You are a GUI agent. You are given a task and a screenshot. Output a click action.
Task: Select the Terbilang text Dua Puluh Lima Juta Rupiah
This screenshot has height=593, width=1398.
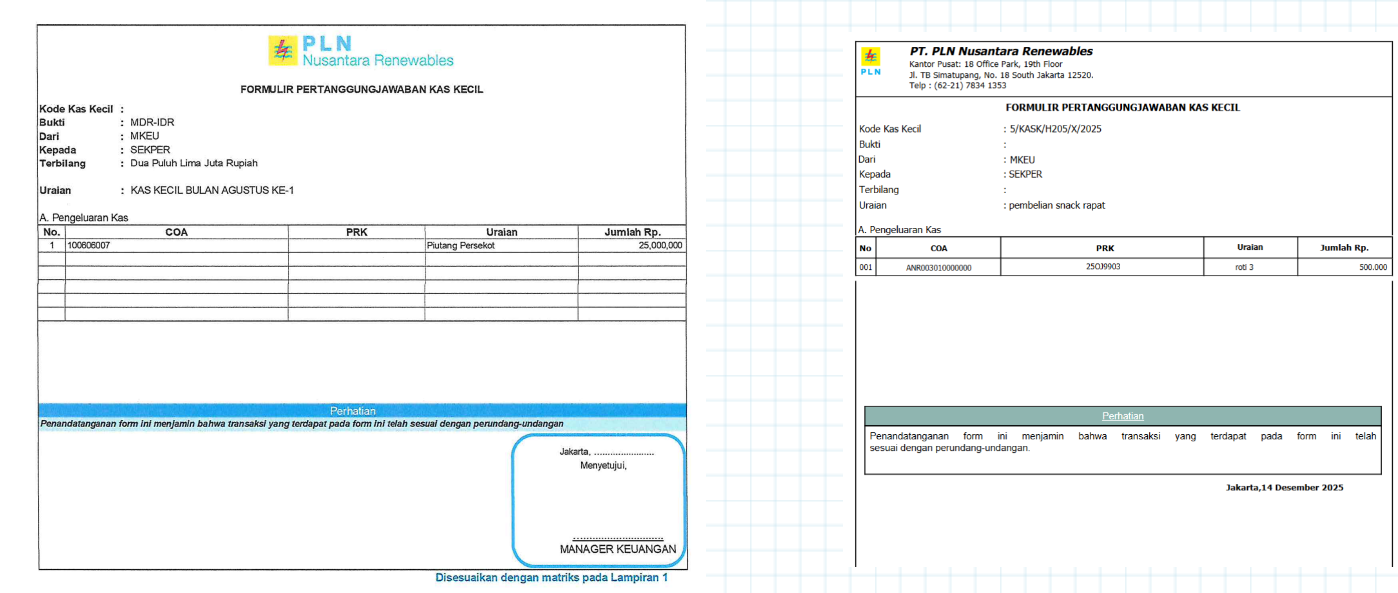(x=194, y=163)
